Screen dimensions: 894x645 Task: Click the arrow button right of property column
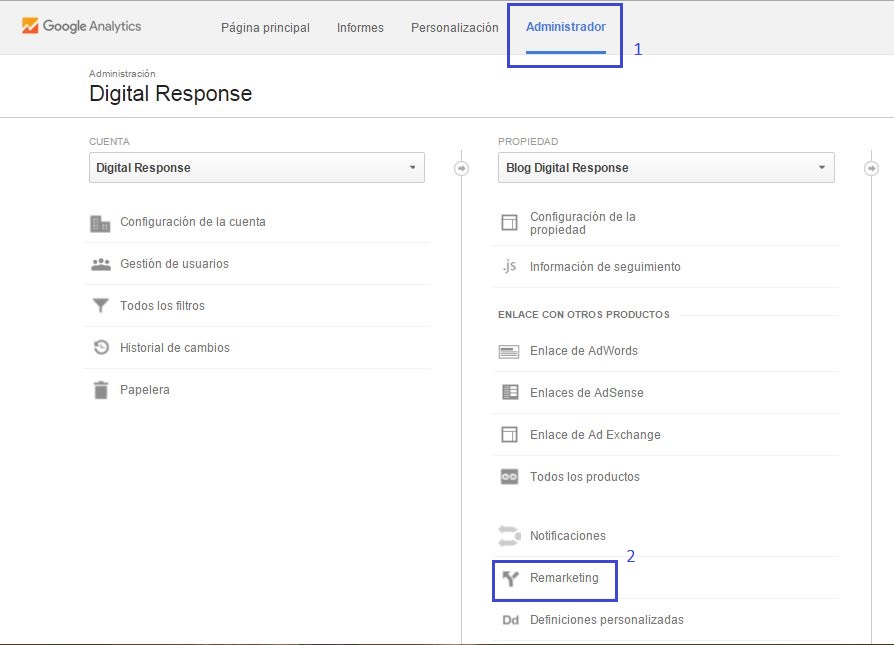(871, 168)
